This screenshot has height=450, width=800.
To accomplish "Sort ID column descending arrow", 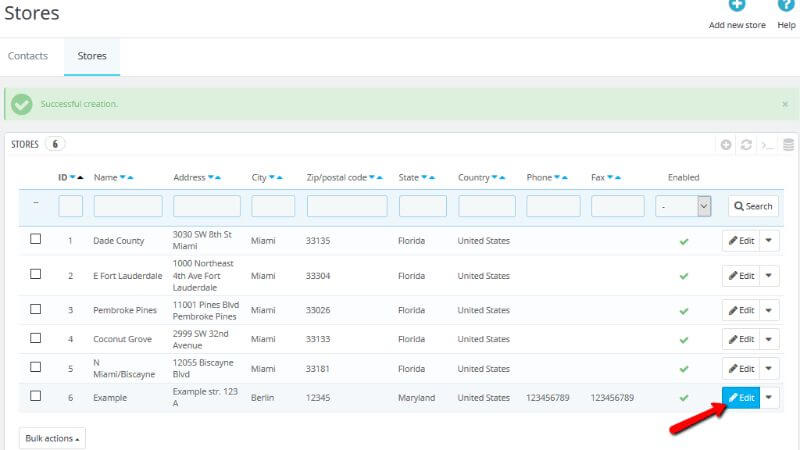I will (72, 178).
